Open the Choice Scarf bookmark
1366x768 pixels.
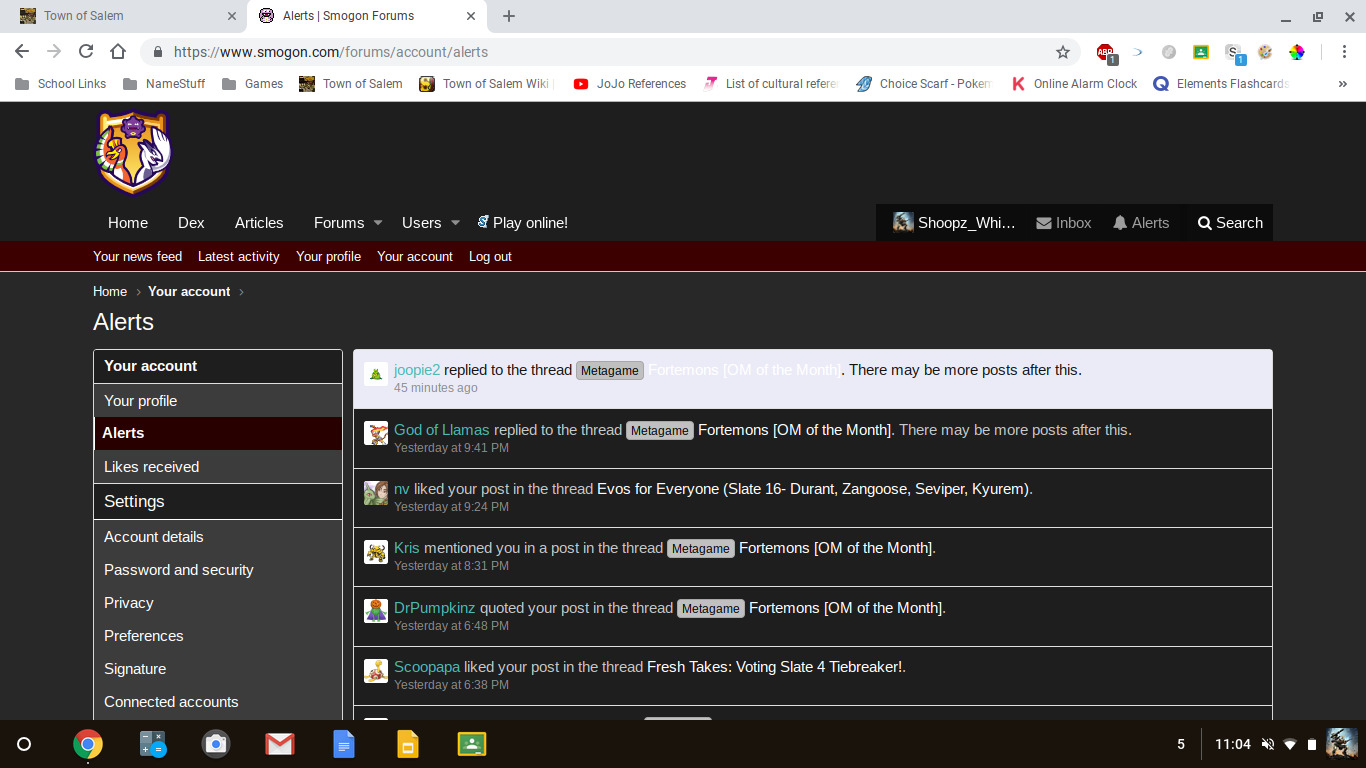click(924, 84)
